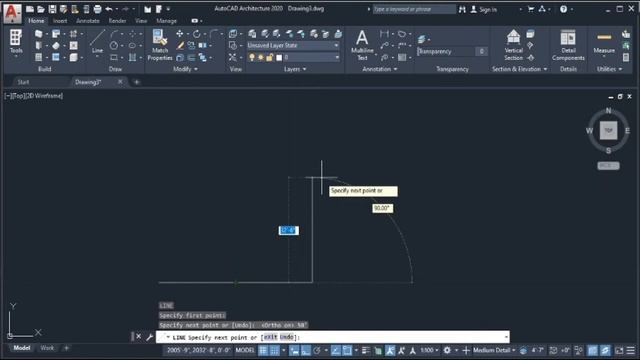Click the Measure tool in Utilities

(x=604, y=42)
